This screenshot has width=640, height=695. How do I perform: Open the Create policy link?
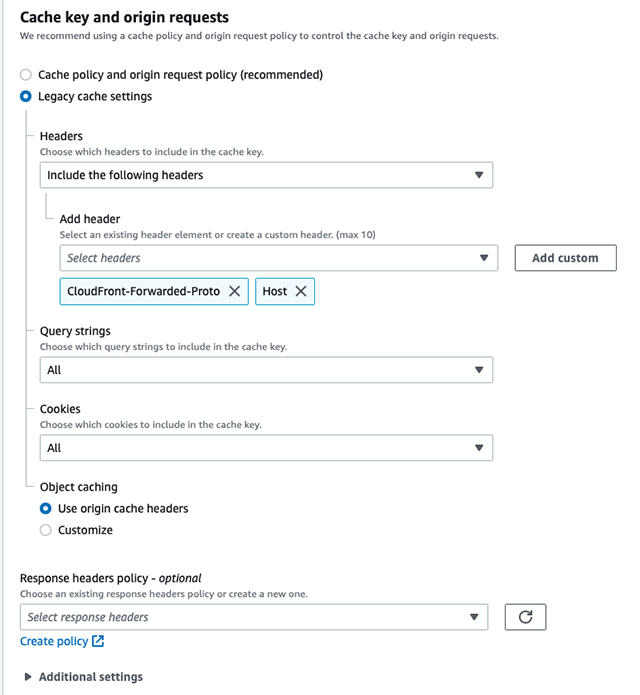click(54, 641)
